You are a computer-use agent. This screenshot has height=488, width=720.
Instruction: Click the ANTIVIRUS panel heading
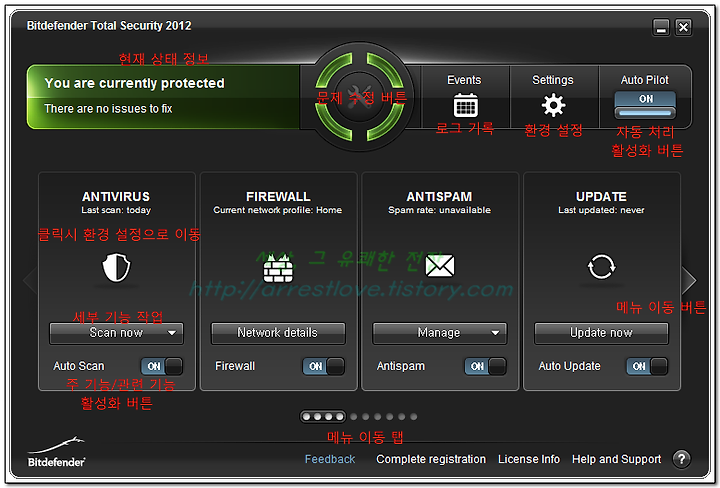[116, 196]
